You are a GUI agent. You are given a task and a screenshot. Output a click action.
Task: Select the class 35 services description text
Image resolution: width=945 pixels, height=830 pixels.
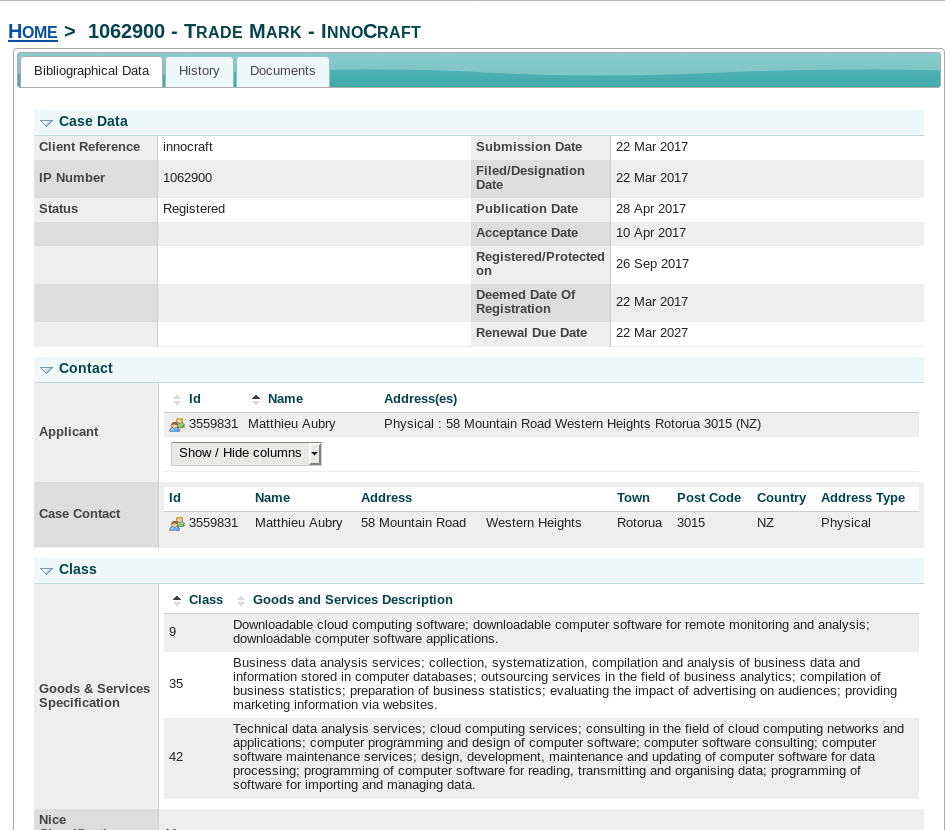tap(565, 684)
